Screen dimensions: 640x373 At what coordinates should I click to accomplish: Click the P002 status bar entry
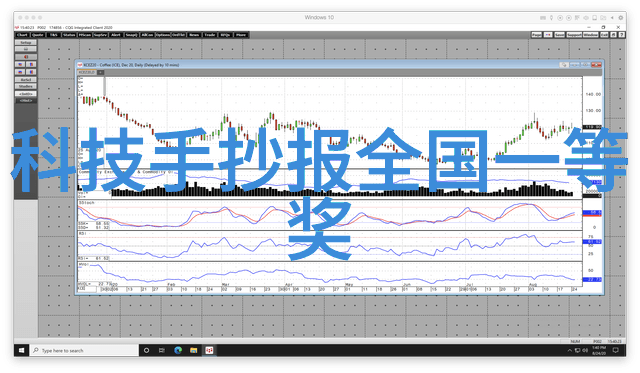coord(597,341)
